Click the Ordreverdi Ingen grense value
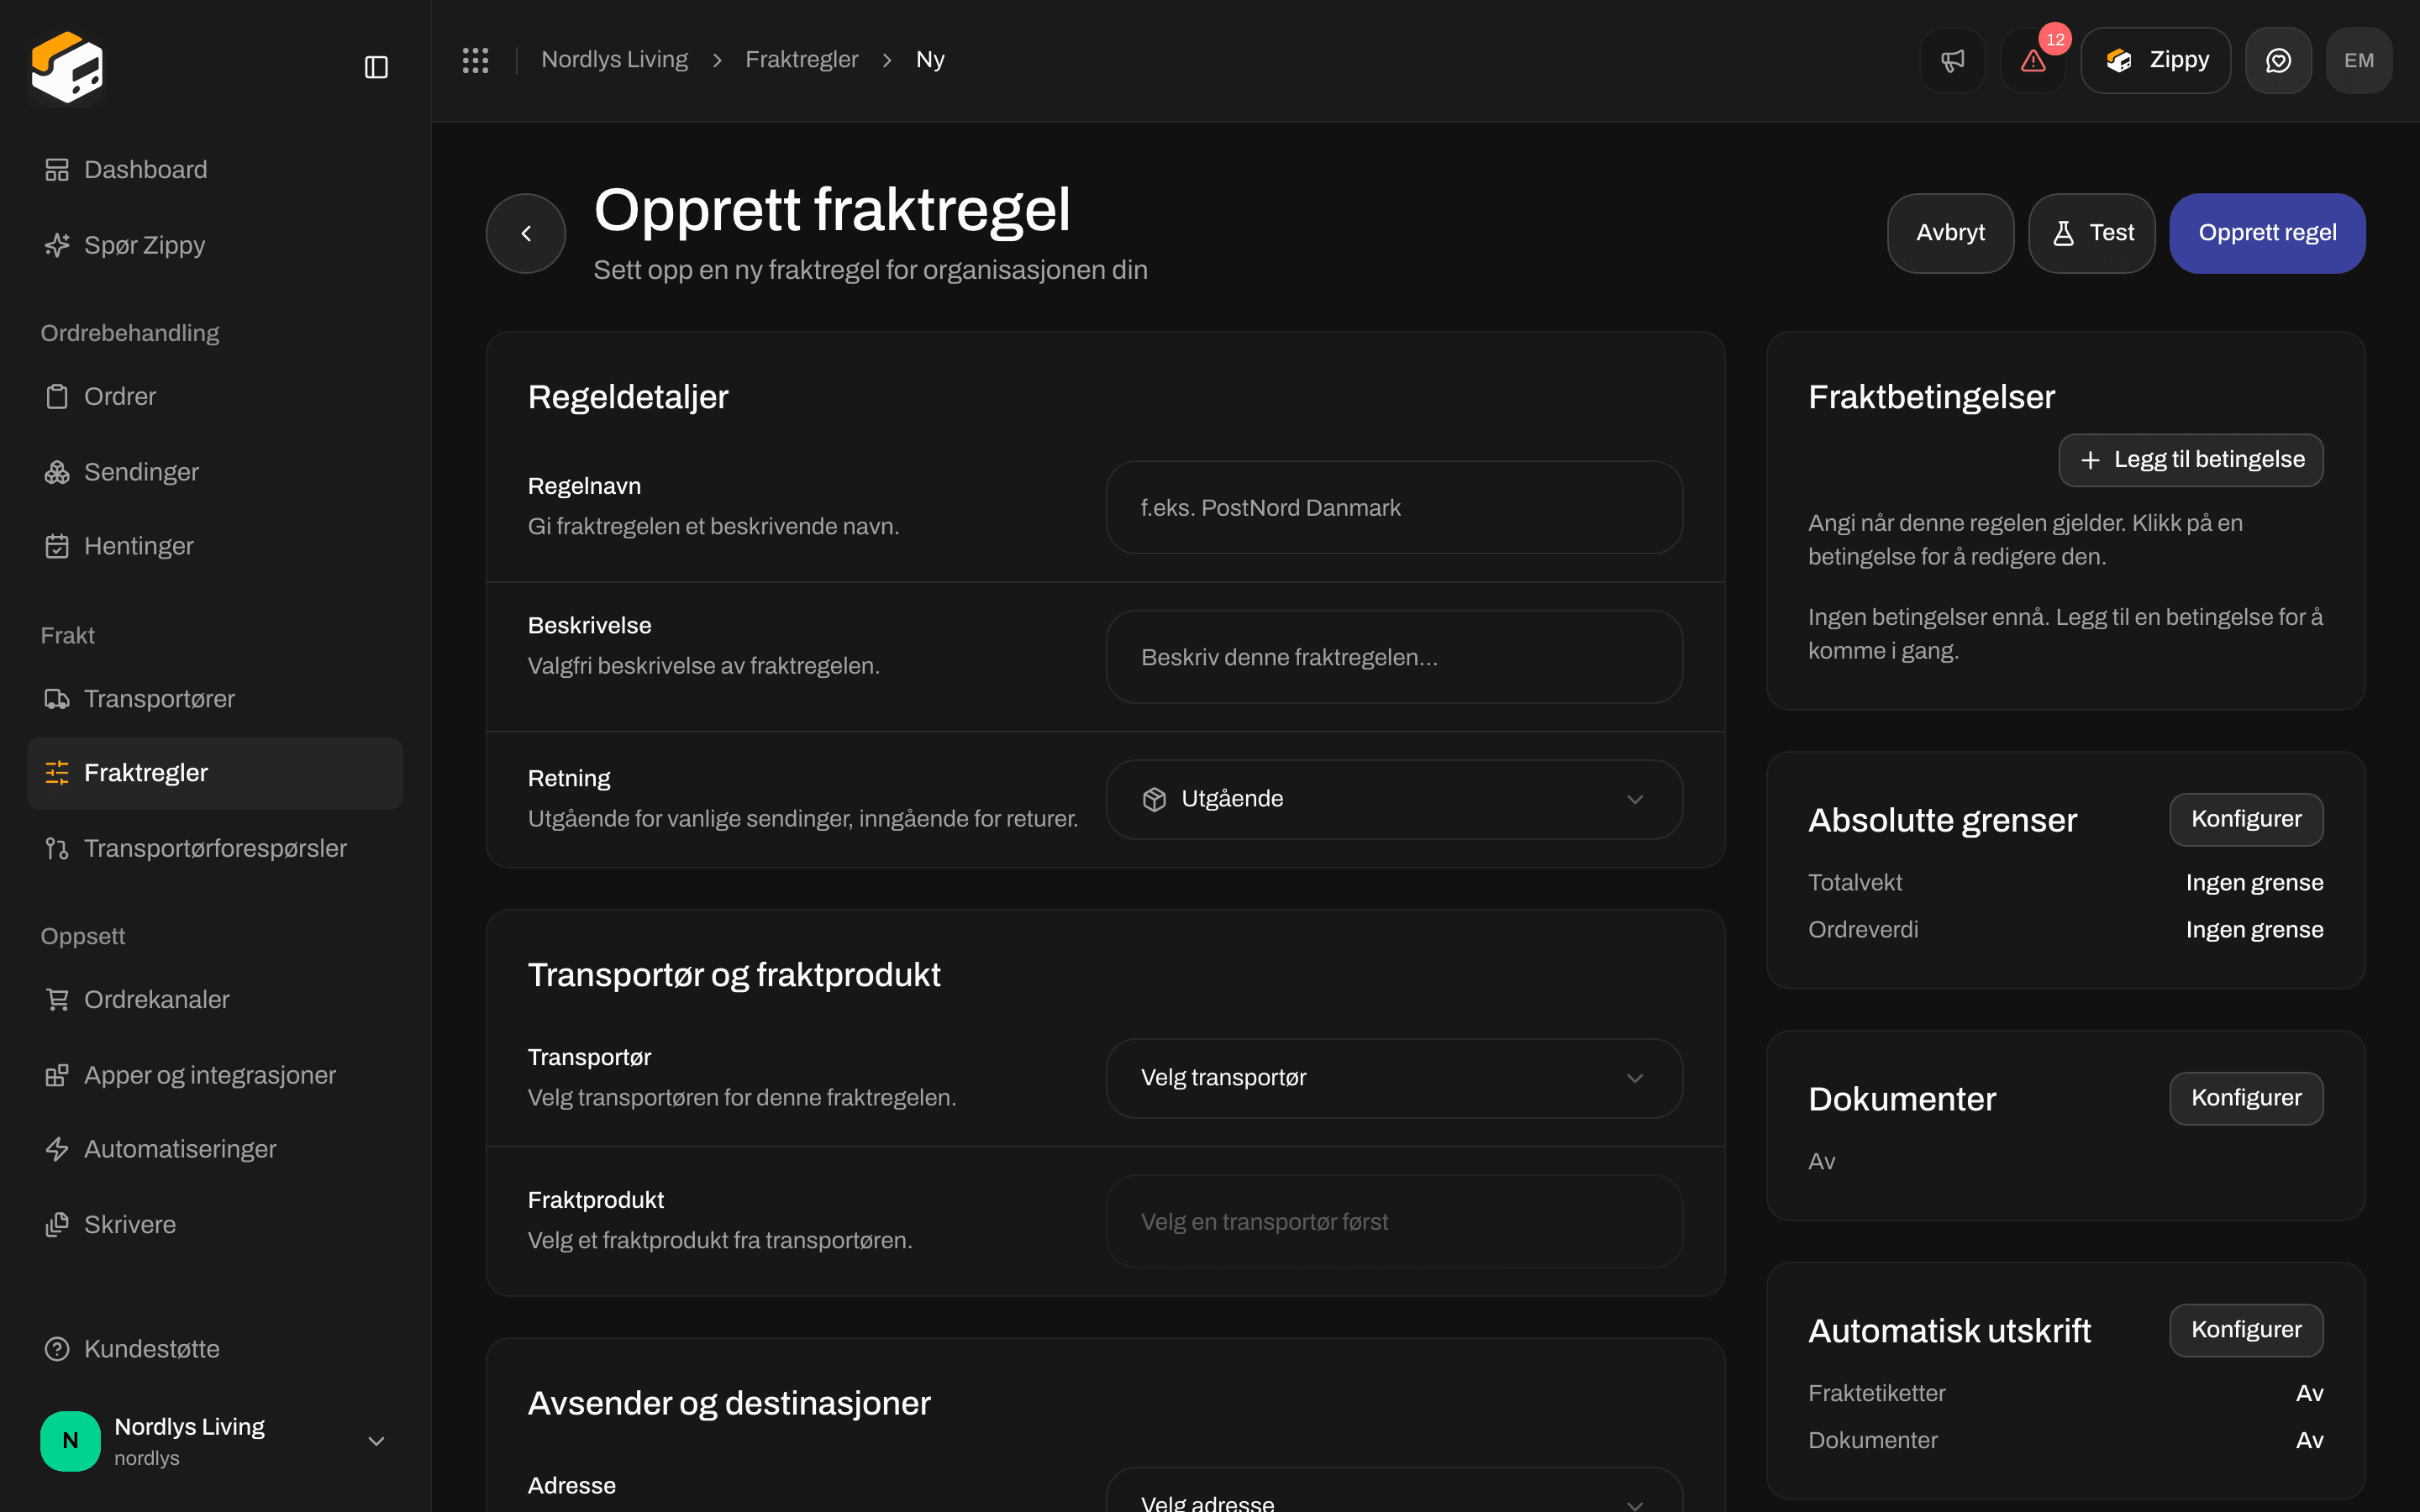The width and height of the screenshot is (2420, 1512). 2254,930
